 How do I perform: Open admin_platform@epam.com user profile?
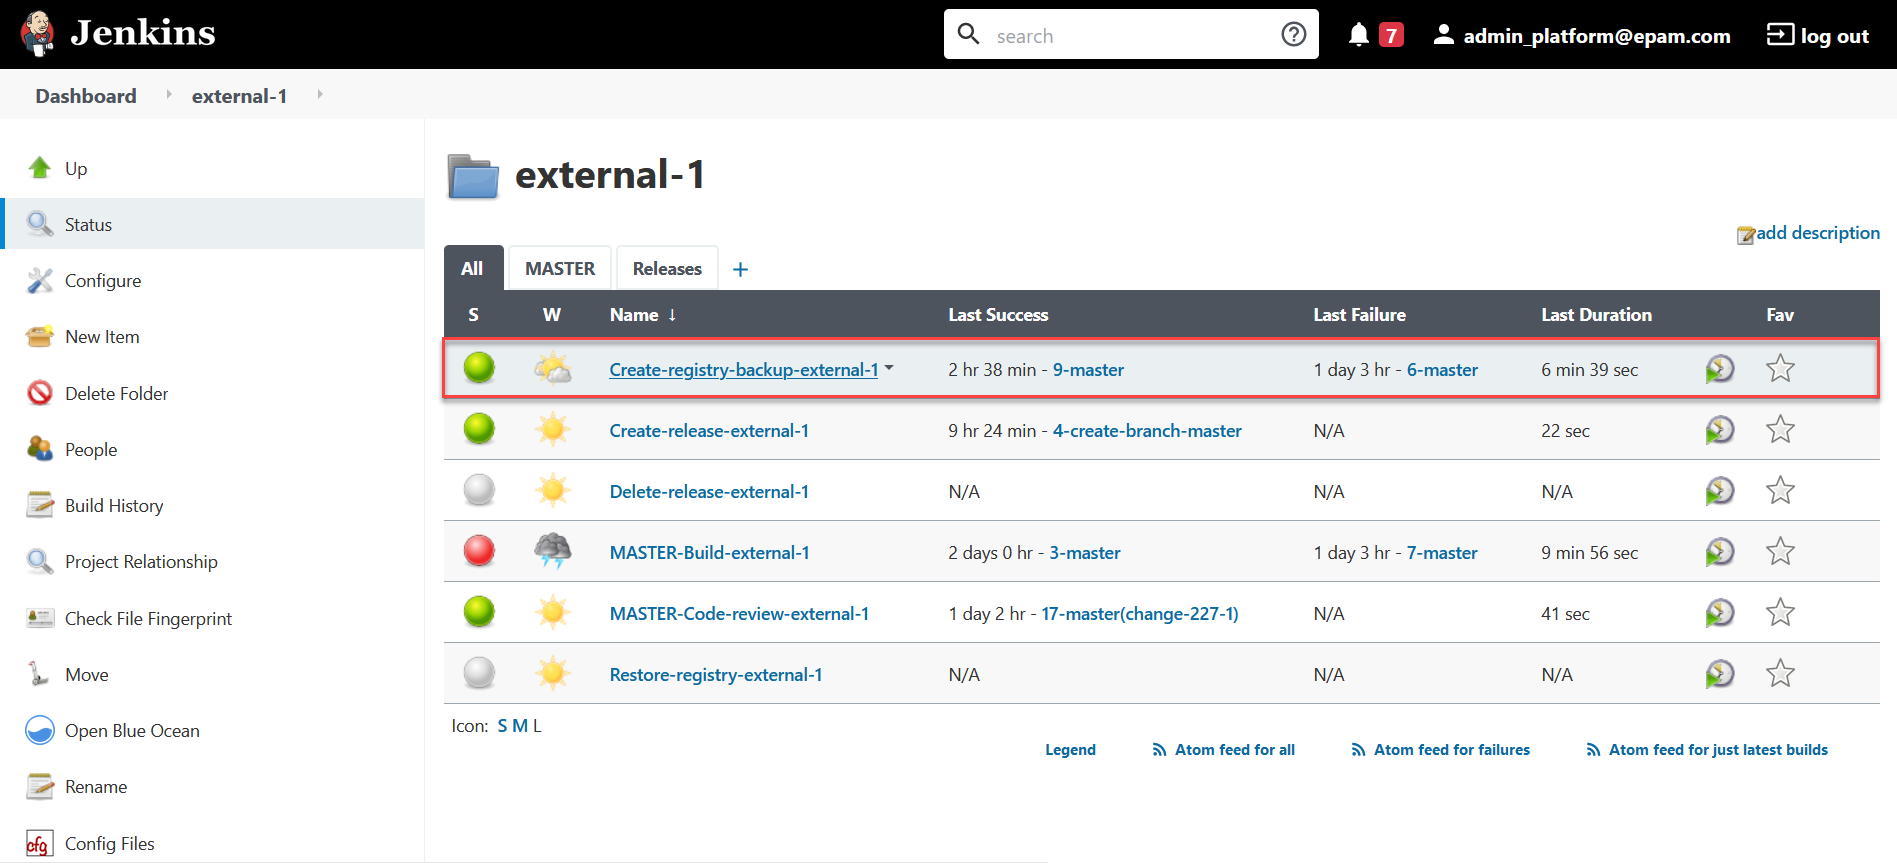[1582, 36]
